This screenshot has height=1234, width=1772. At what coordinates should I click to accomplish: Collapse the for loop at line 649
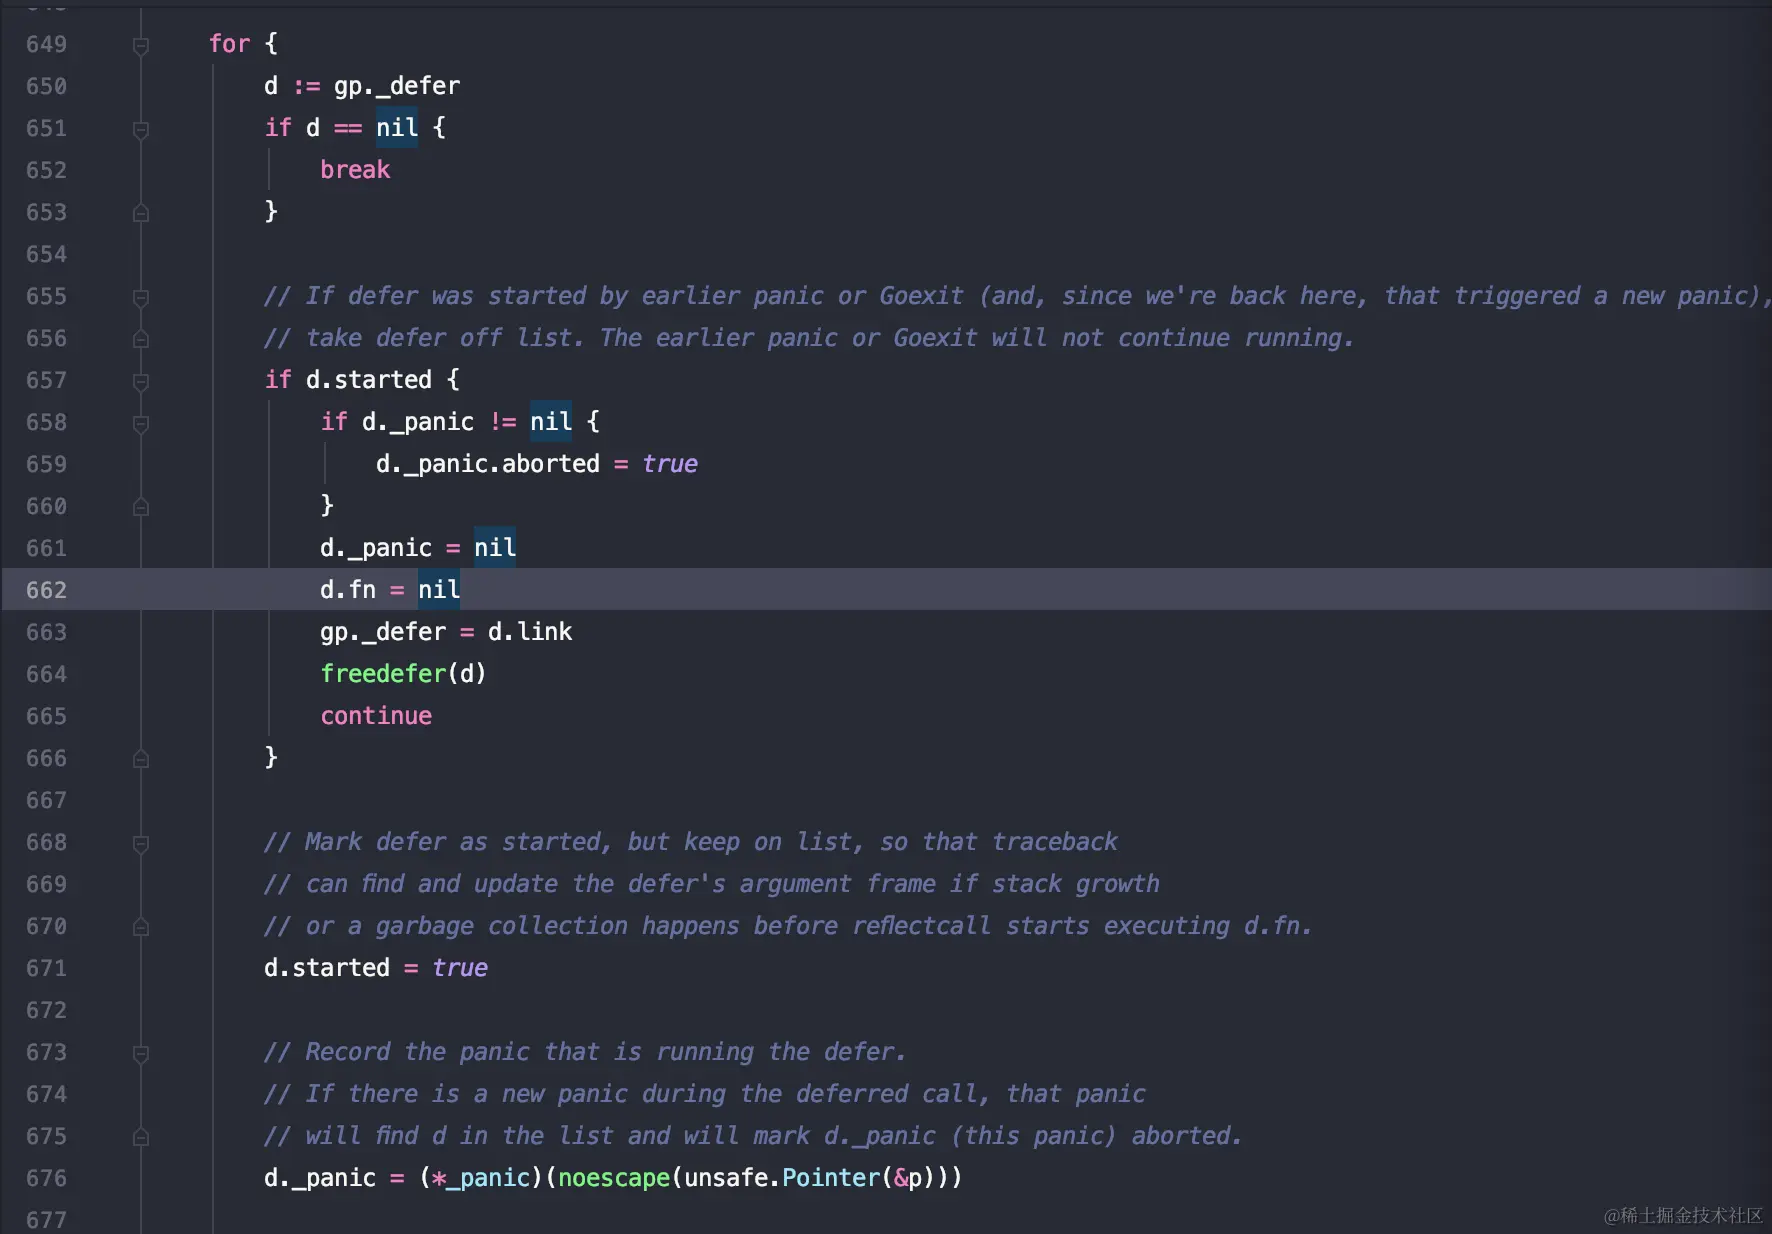click(141, 46)
